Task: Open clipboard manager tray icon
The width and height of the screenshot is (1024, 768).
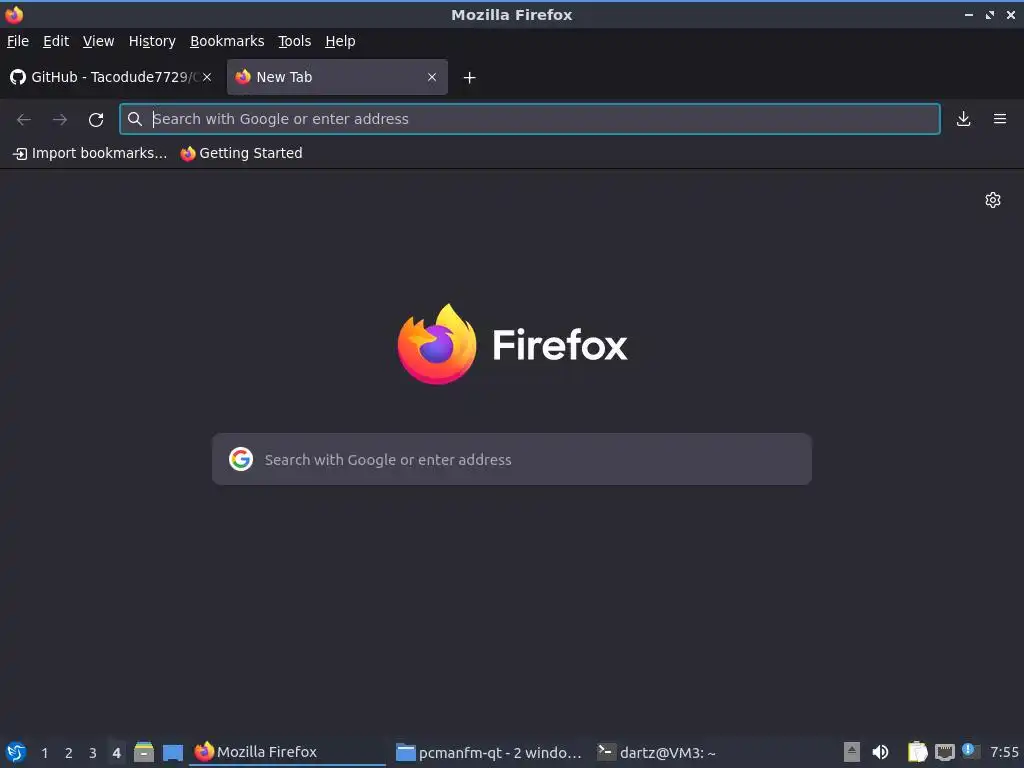Action: [x=918, y=752]
